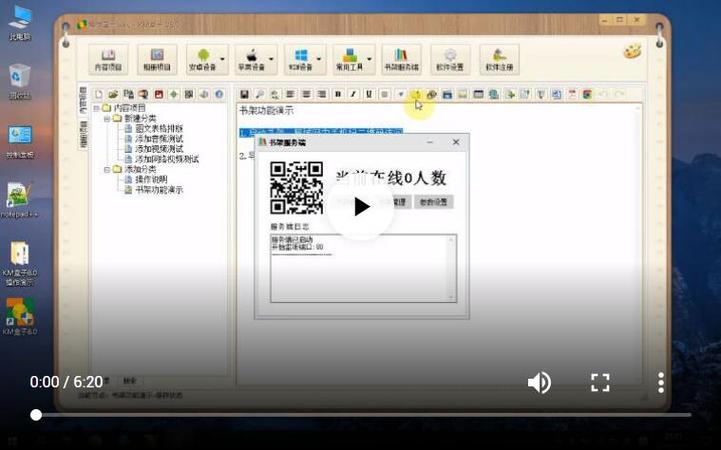
Task: Click the 安卓设备 Android icon button
Action: coord(203,59)
